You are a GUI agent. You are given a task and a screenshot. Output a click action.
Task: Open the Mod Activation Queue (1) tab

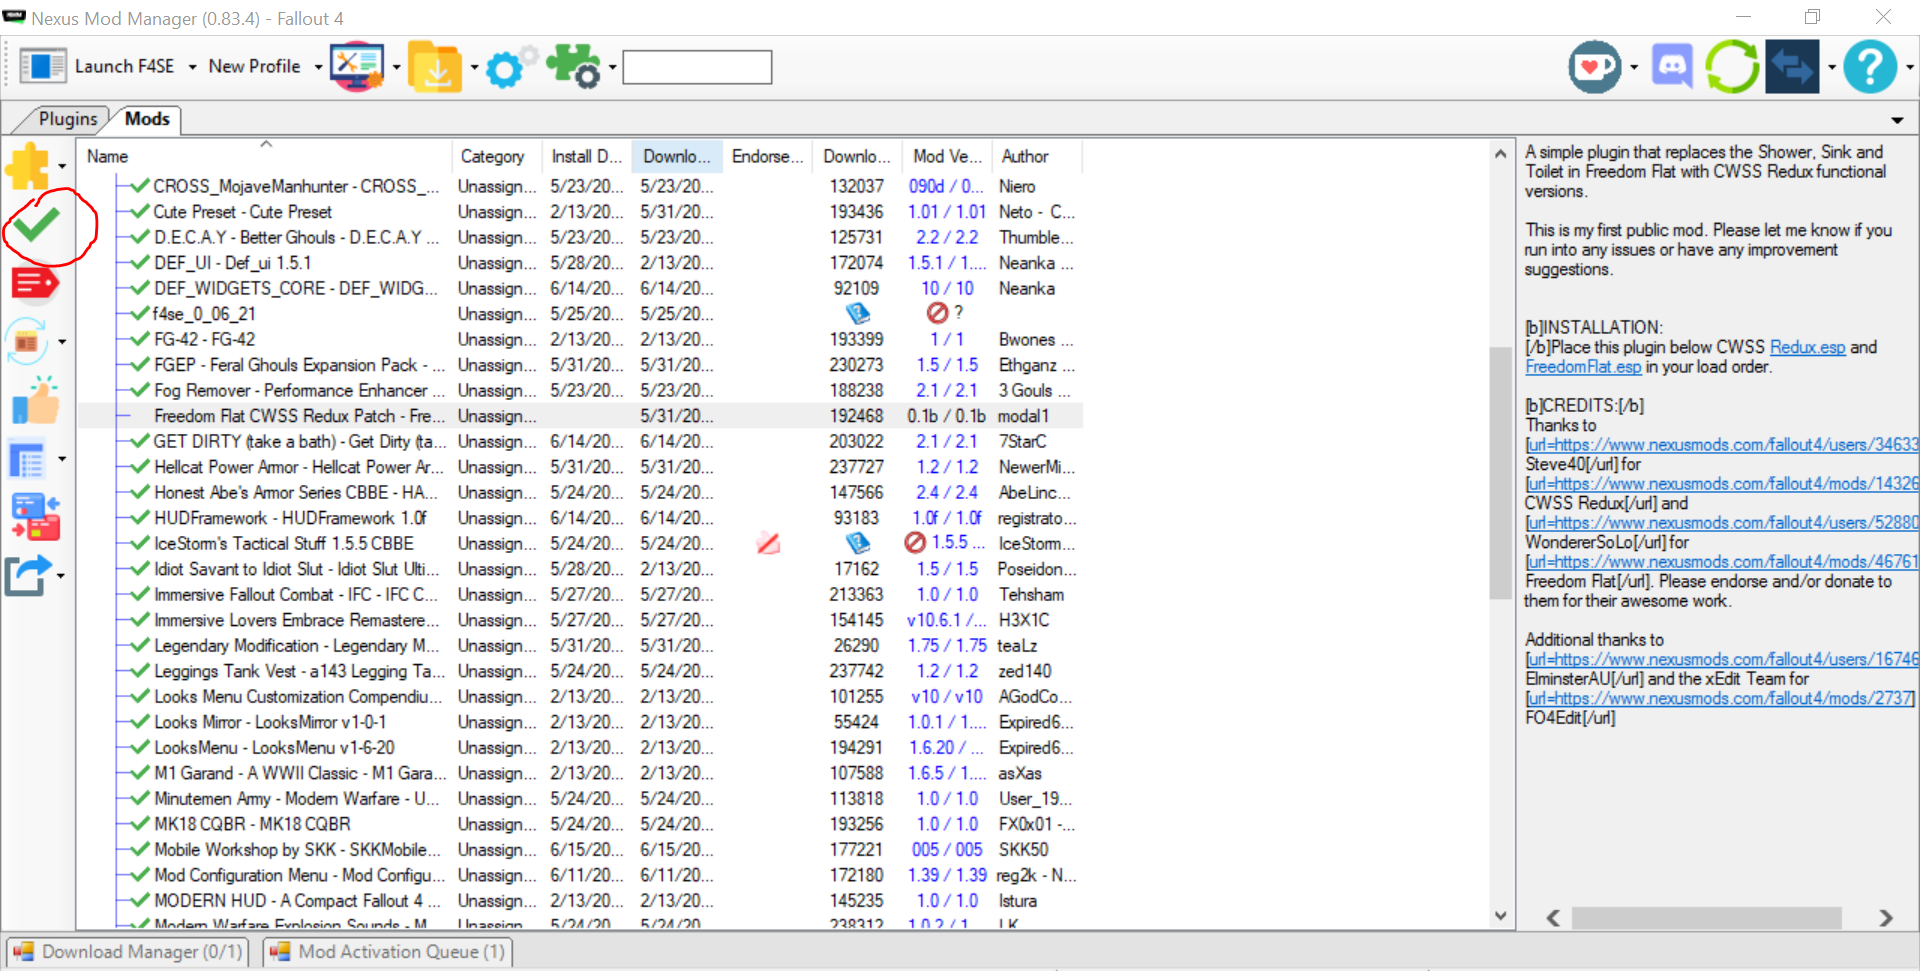[x=389, y=952]
